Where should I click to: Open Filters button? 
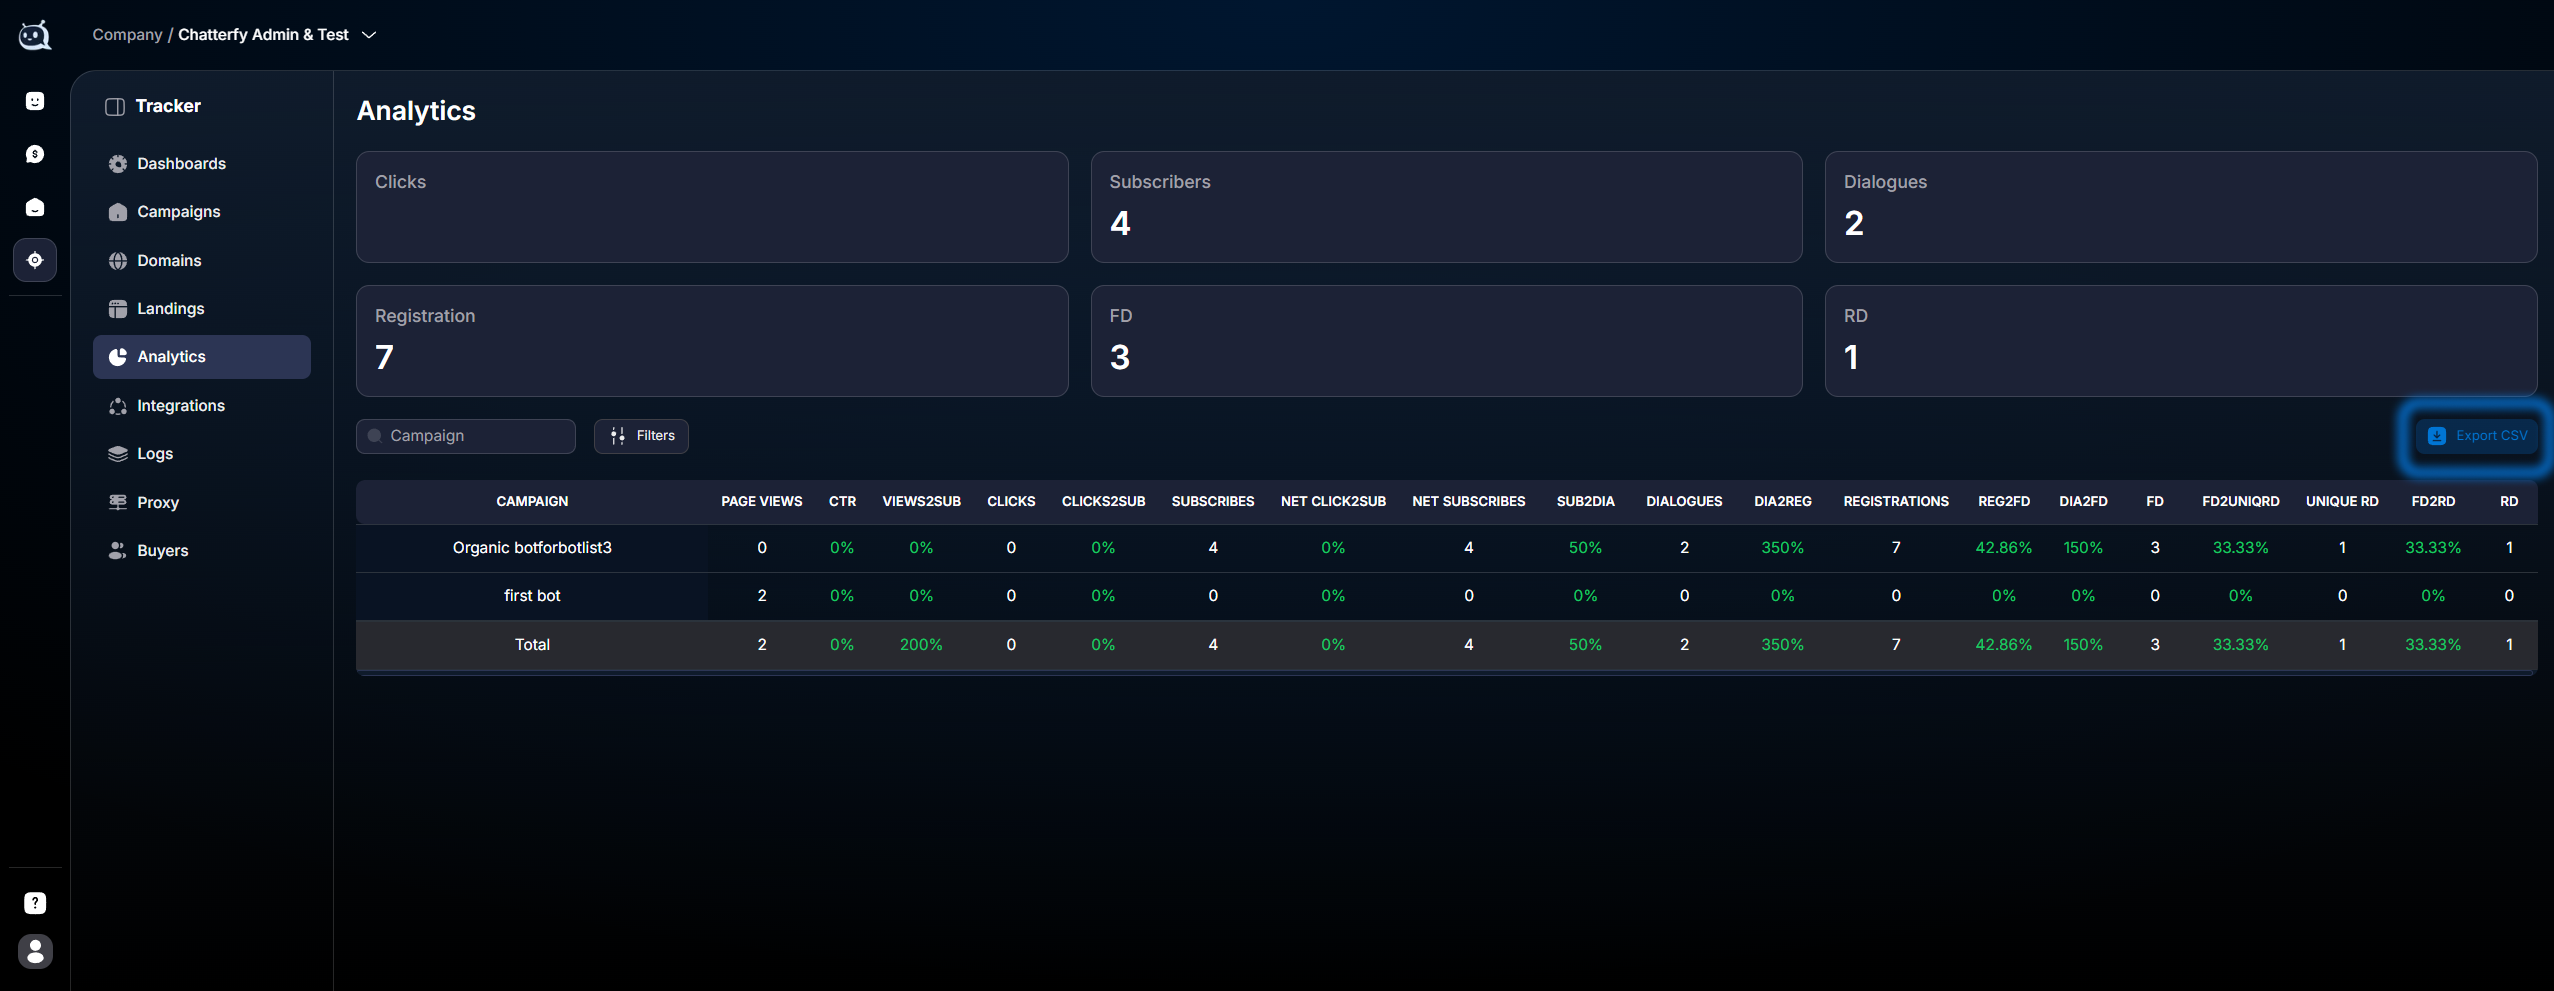point(641,436)
